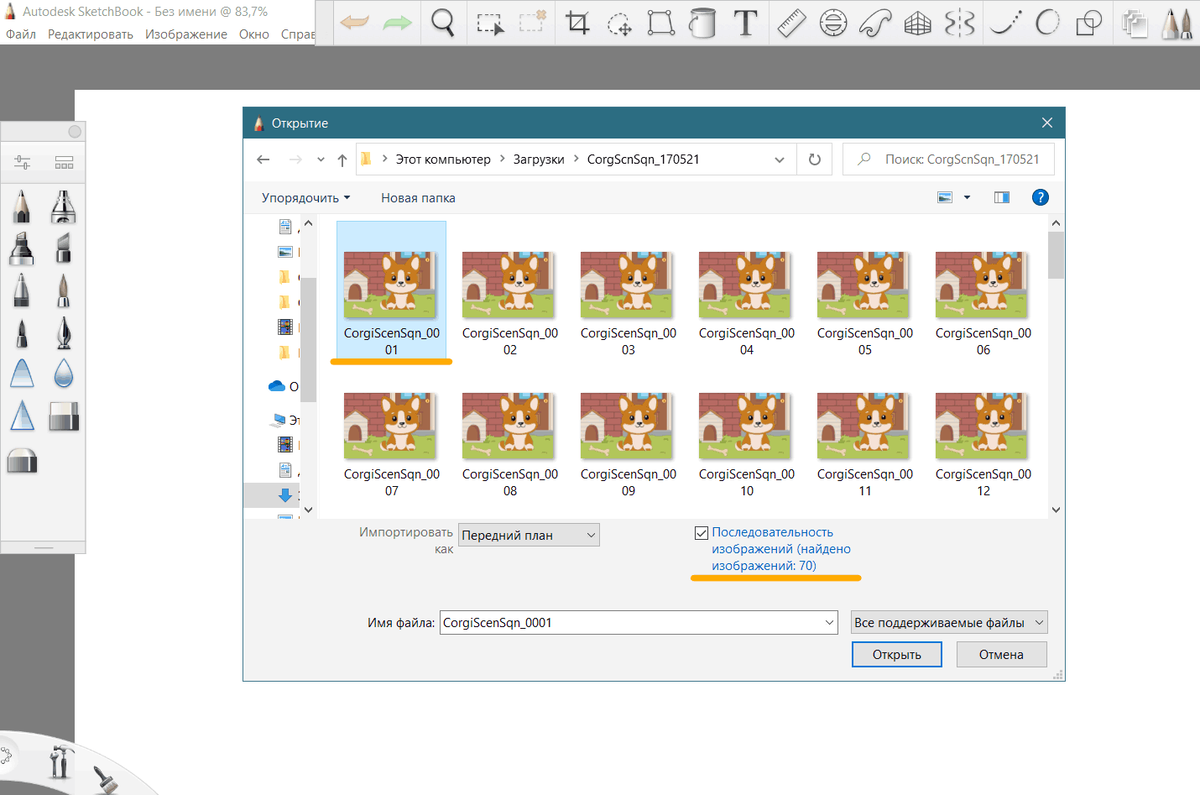Enable the French Curve guide
Image resolution: width=1200 pixels, height=795 pixels.
pyautogui.click(x=875, y=22)
